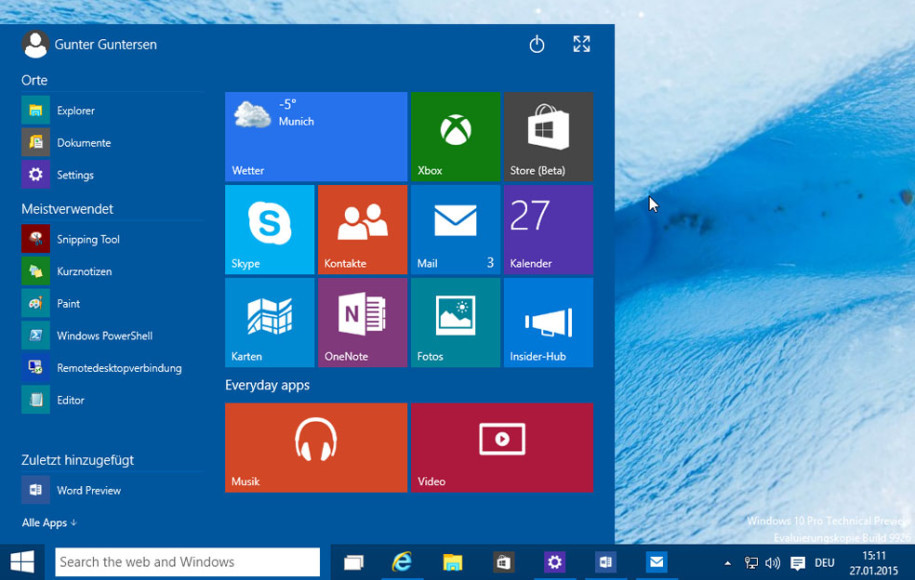The height and width of the screenshot is (580, 915).
Task: Open Task View in the taskbar
Action: (354, 562)
